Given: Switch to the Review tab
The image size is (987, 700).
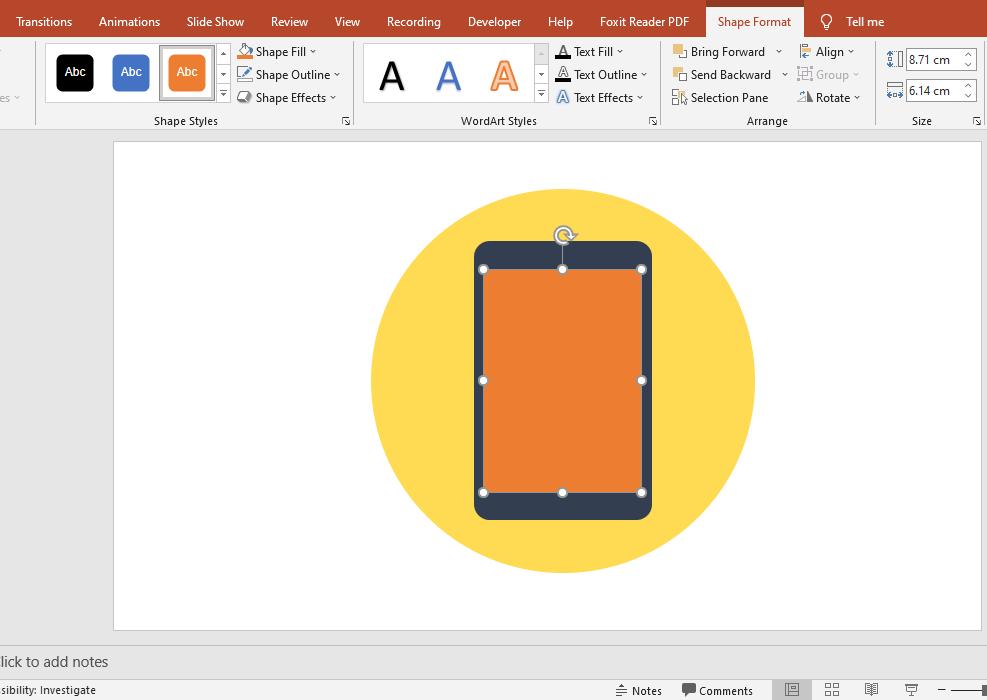Looking at the screenshot, I should [x=289, y=21].
